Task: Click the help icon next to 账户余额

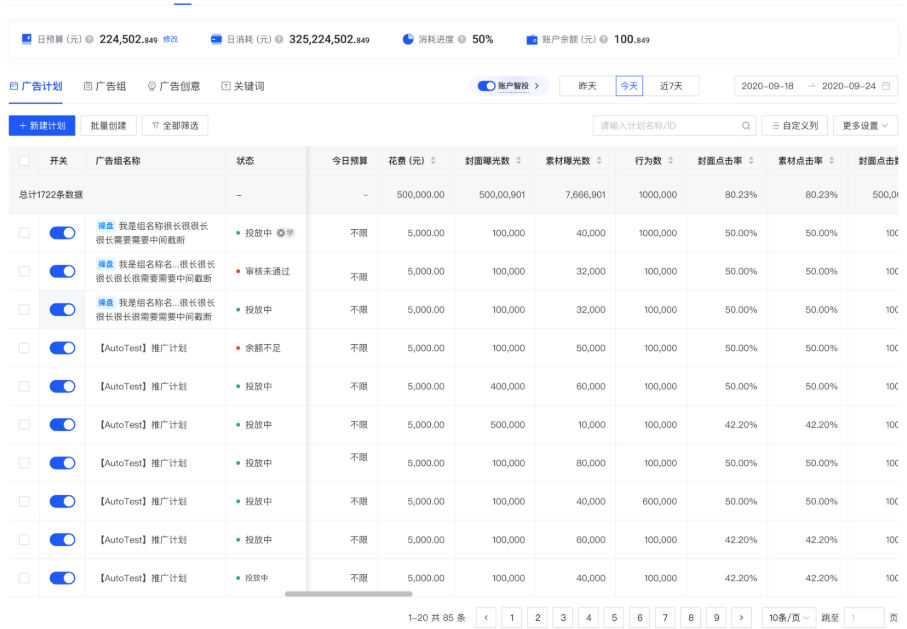Action: pos(603,39)
